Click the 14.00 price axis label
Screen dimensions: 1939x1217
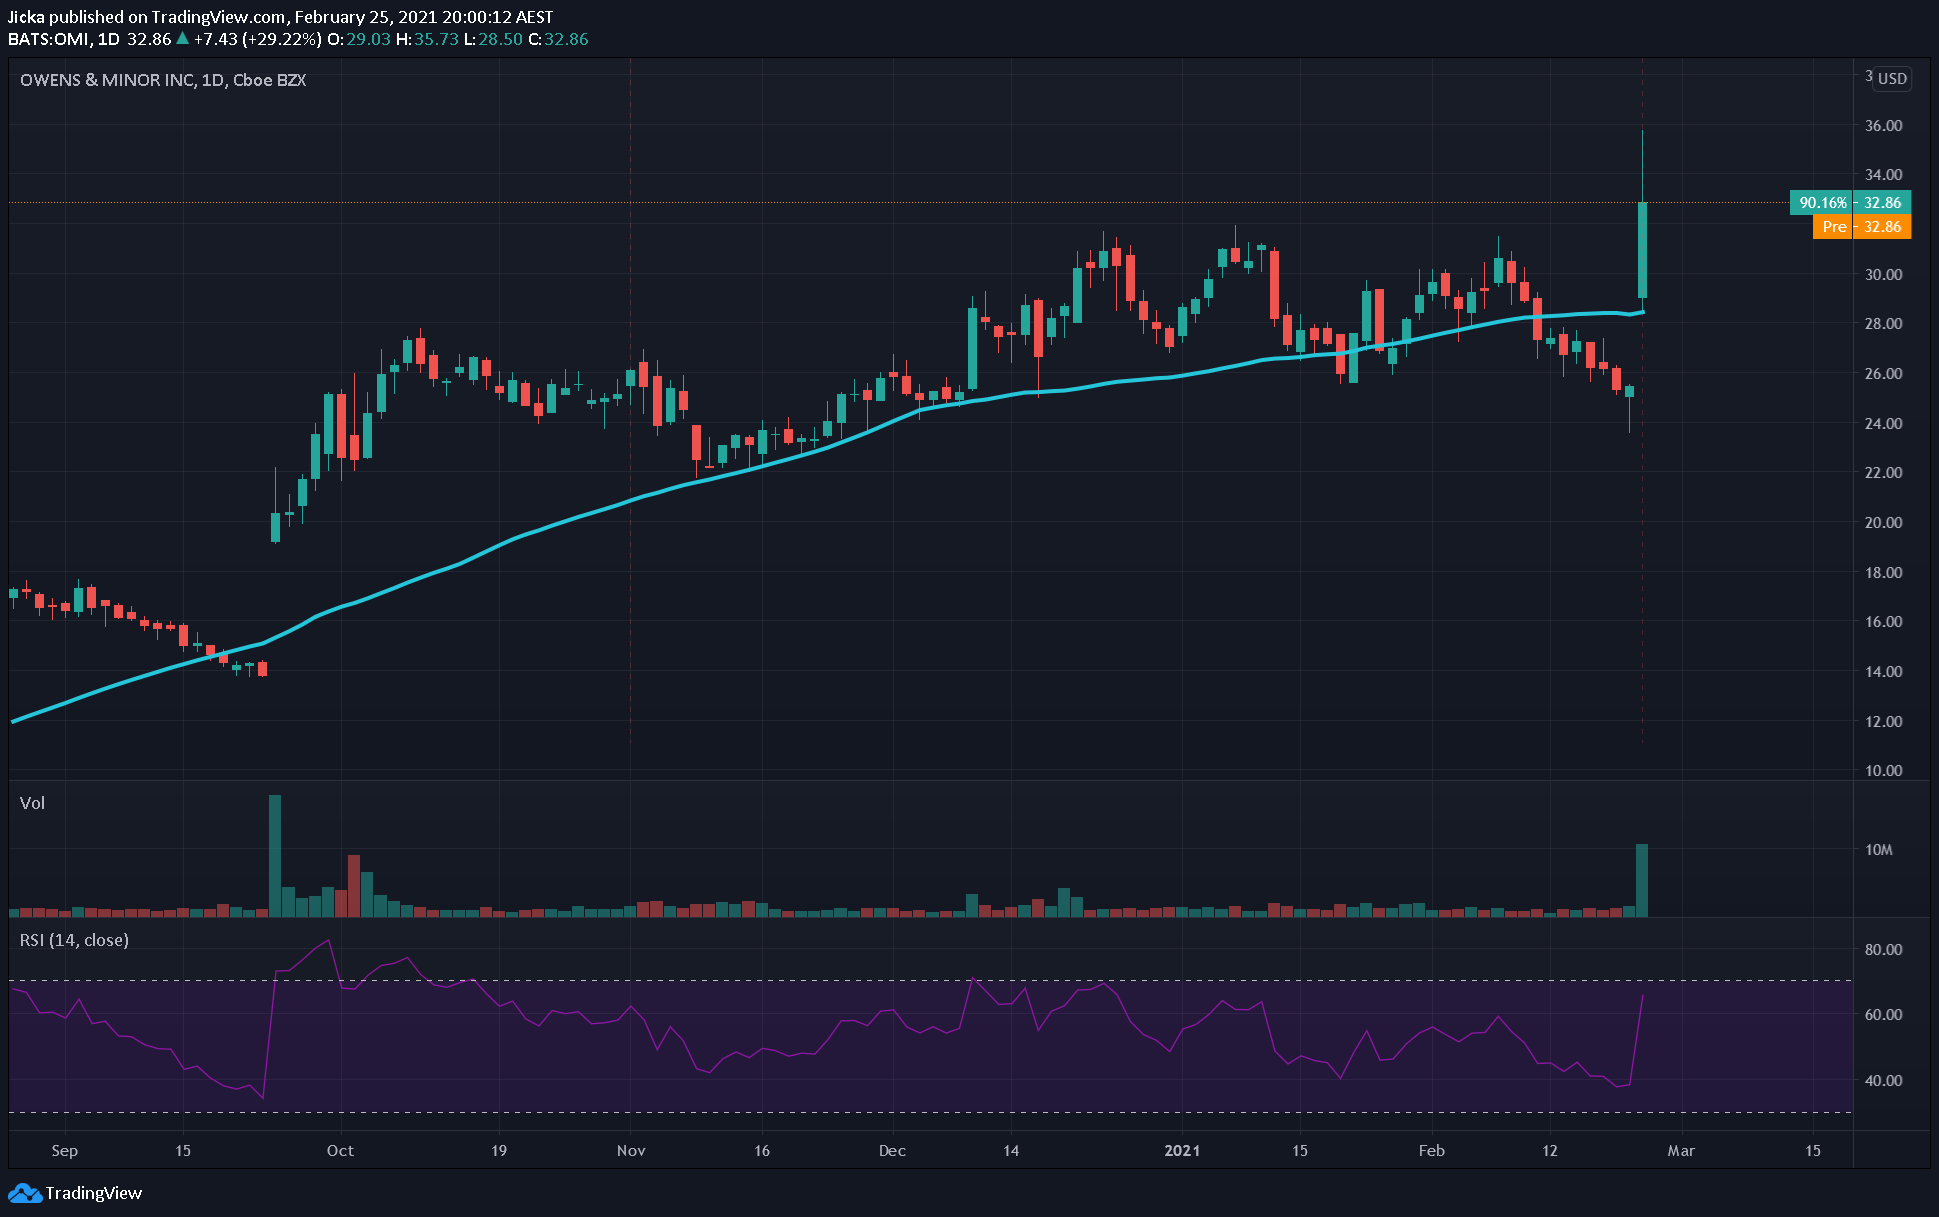click(x=1883, y=672)
